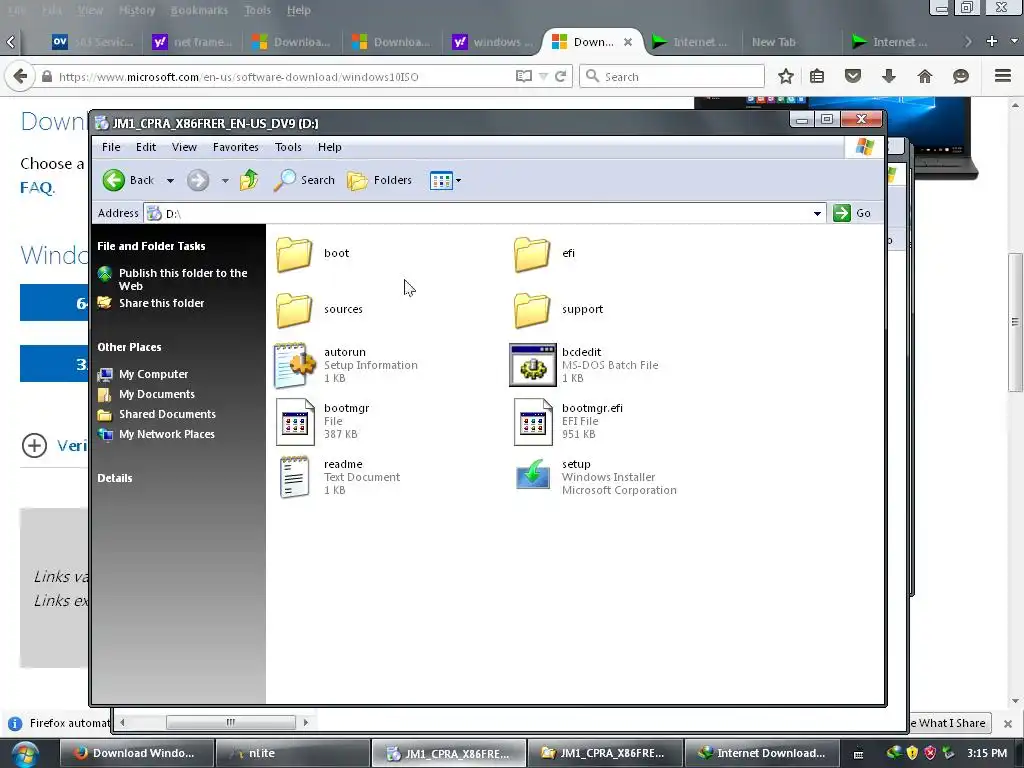The image size is (1024, 768).
Task: Click the green Go arrow button
Action: click(x=842, y=213)
